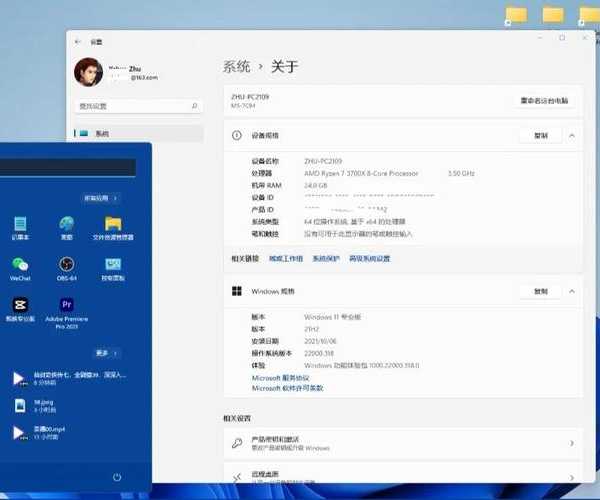Maximize the Settings window

tap(562, 37)
